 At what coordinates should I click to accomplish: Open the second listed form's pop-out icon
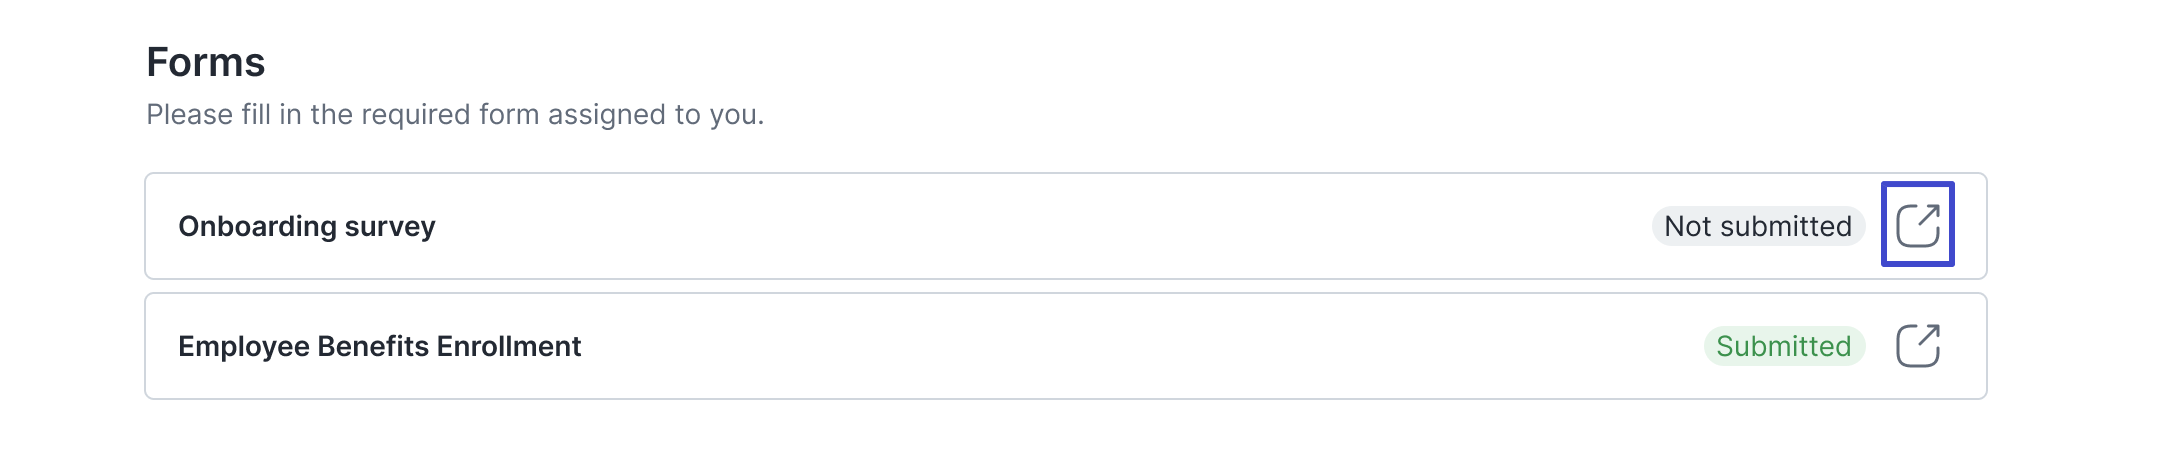[1918, 346]
